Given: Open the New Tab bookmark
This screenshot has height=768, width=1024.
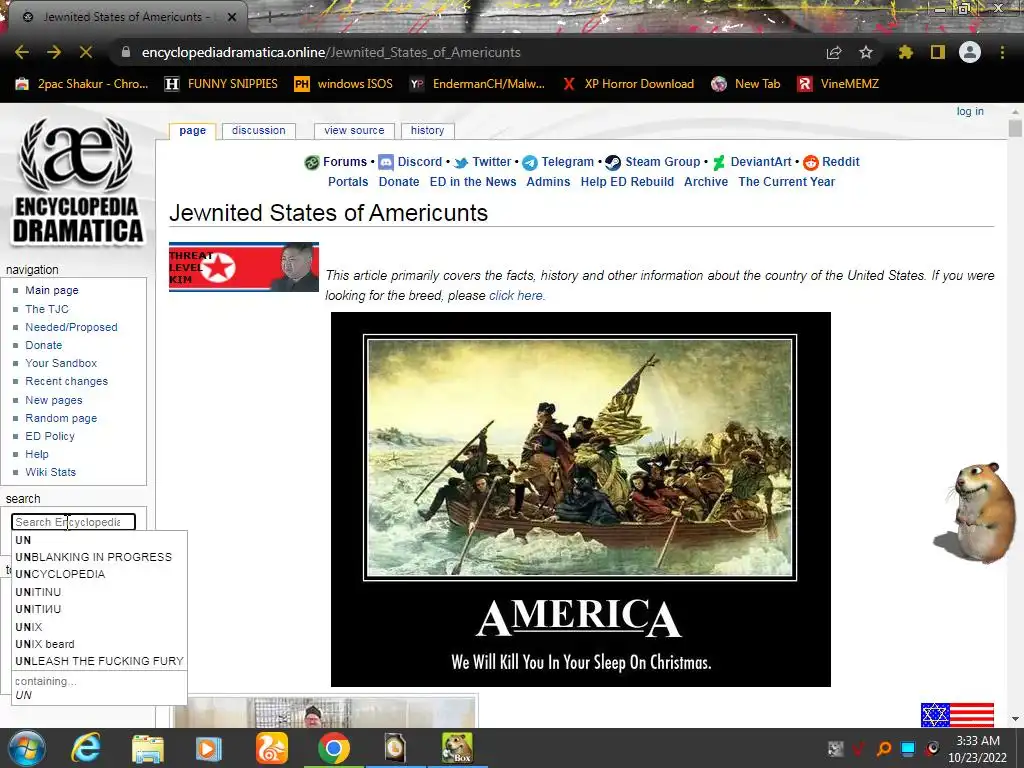Looking at the screenshot, I should click(x=746, y=84).
